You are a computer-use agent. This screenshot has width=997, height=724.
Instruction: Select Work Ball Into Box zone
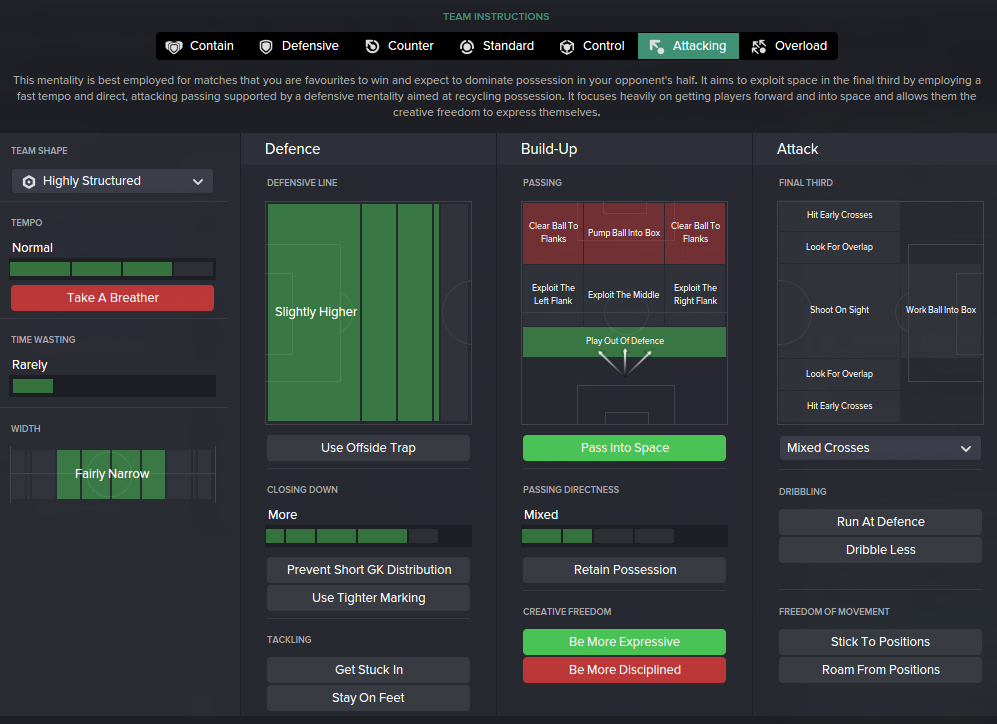pos(940,310)
